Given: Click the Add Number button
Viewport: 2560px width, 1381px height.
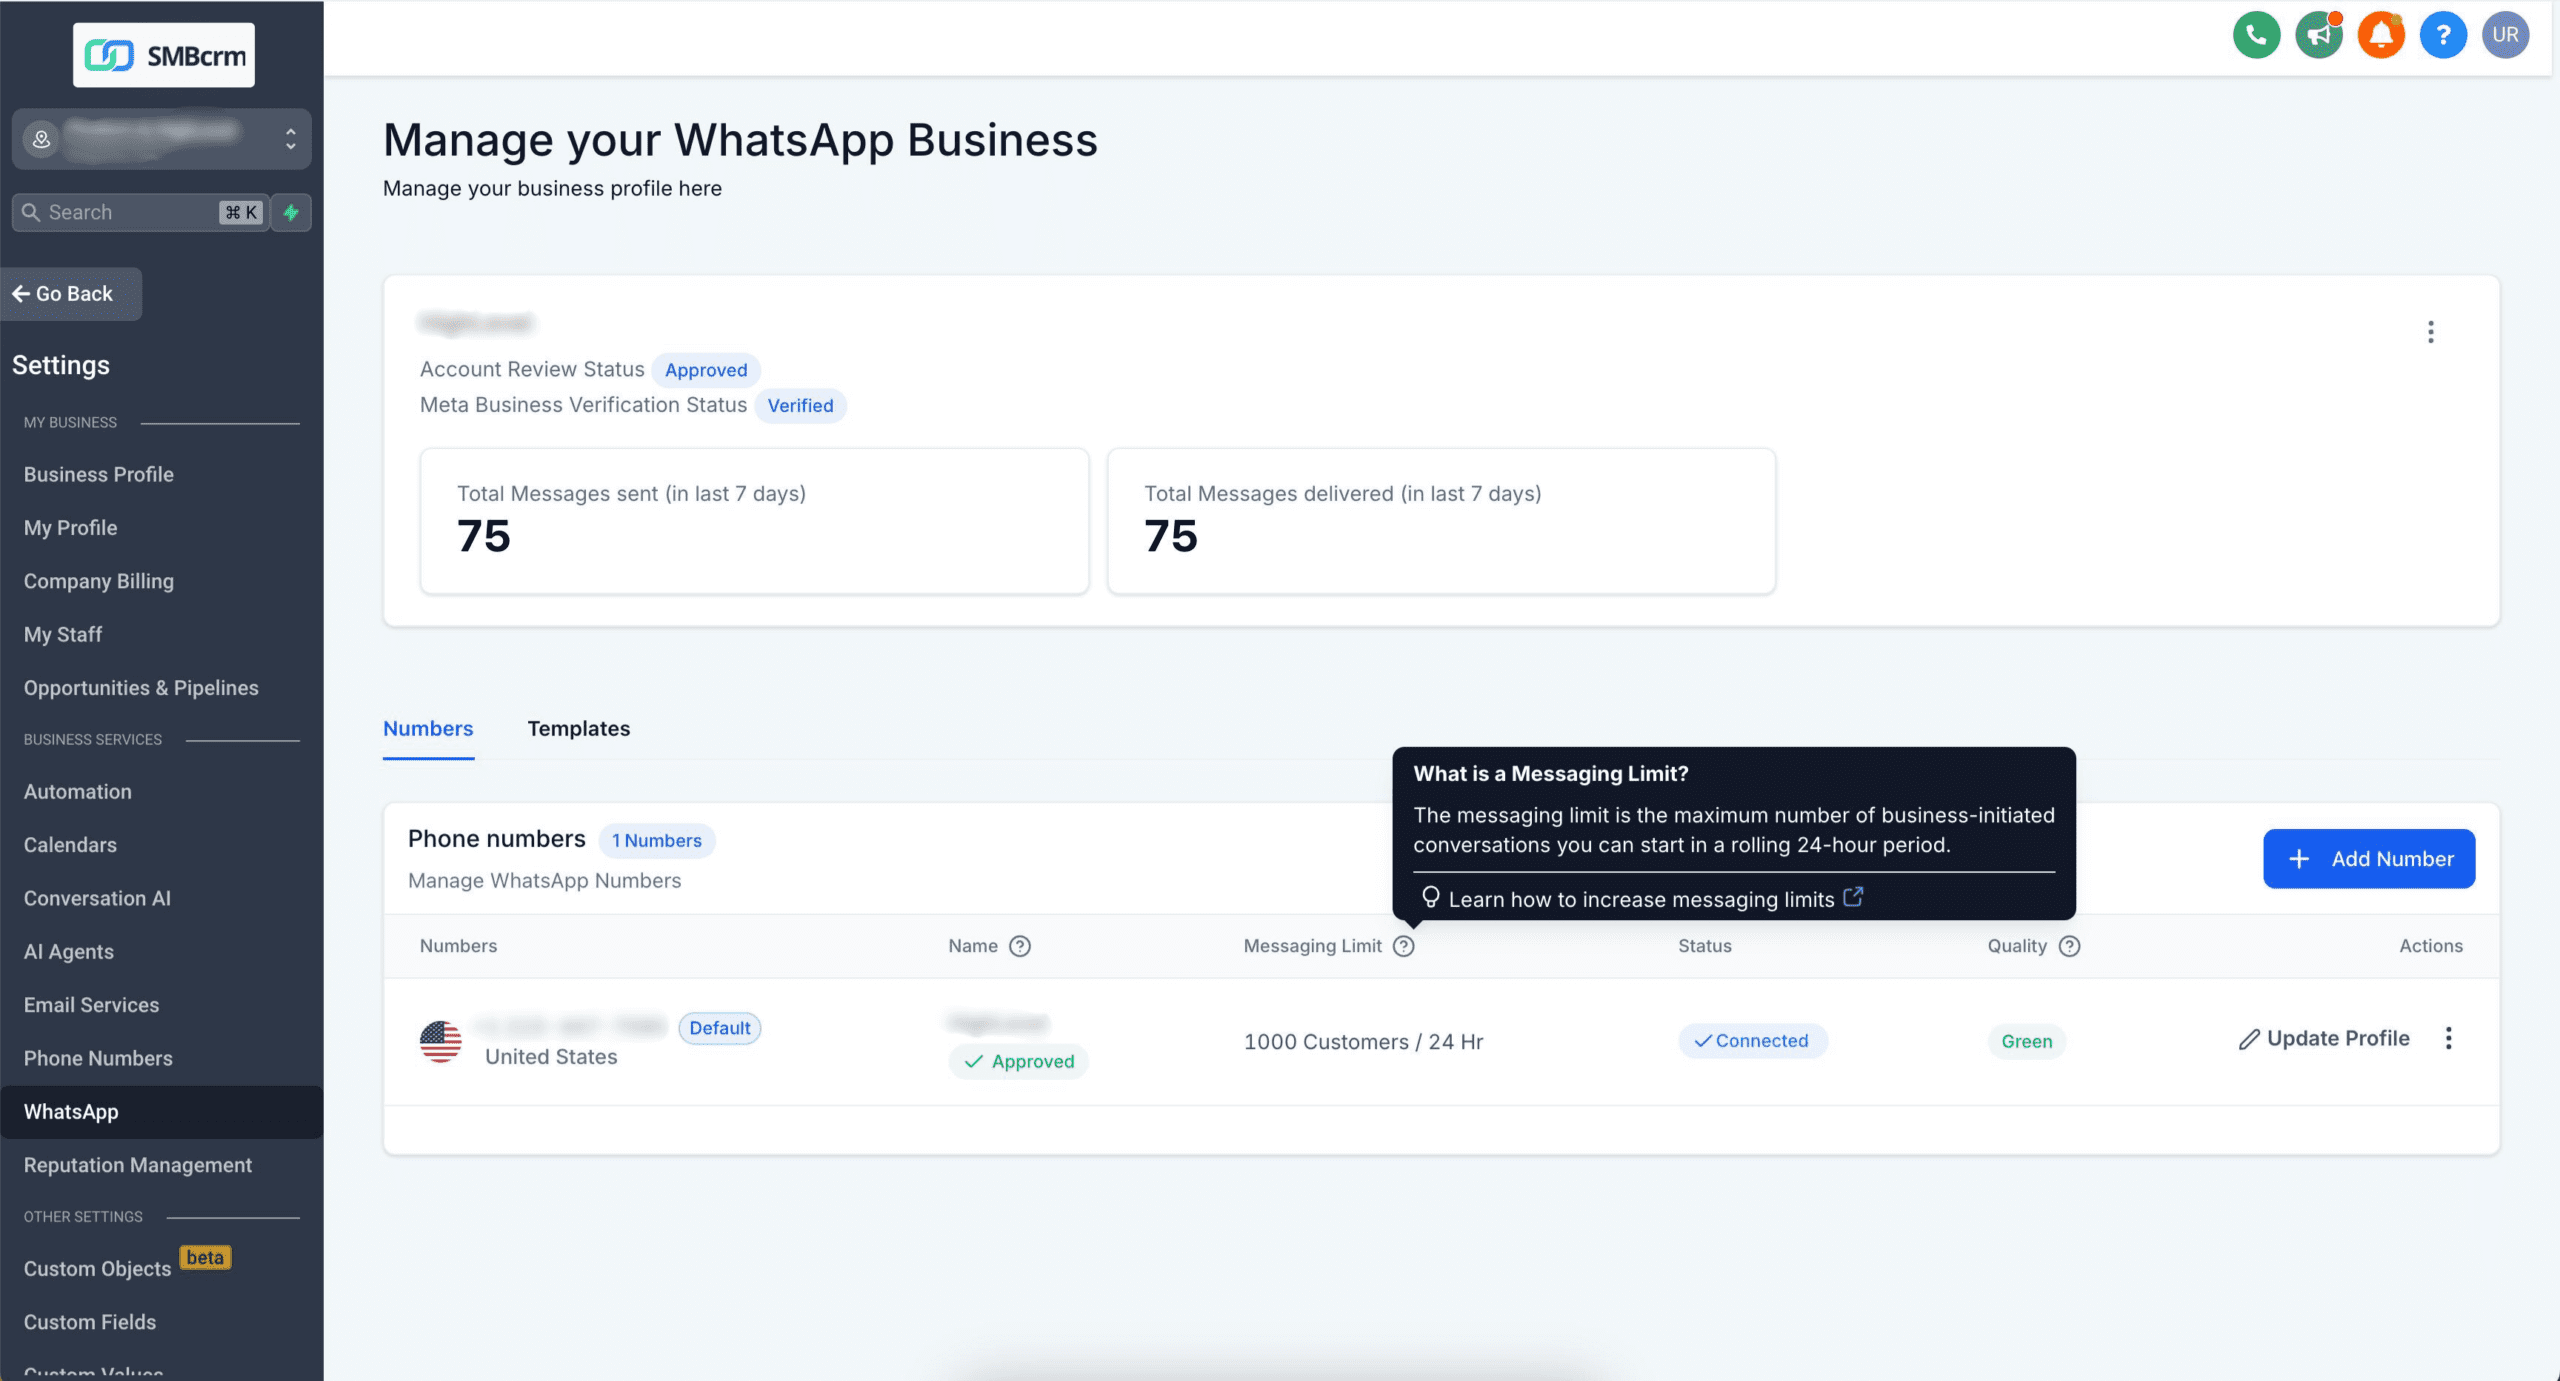Looking at the screenshot, I should pos(2369,859).
